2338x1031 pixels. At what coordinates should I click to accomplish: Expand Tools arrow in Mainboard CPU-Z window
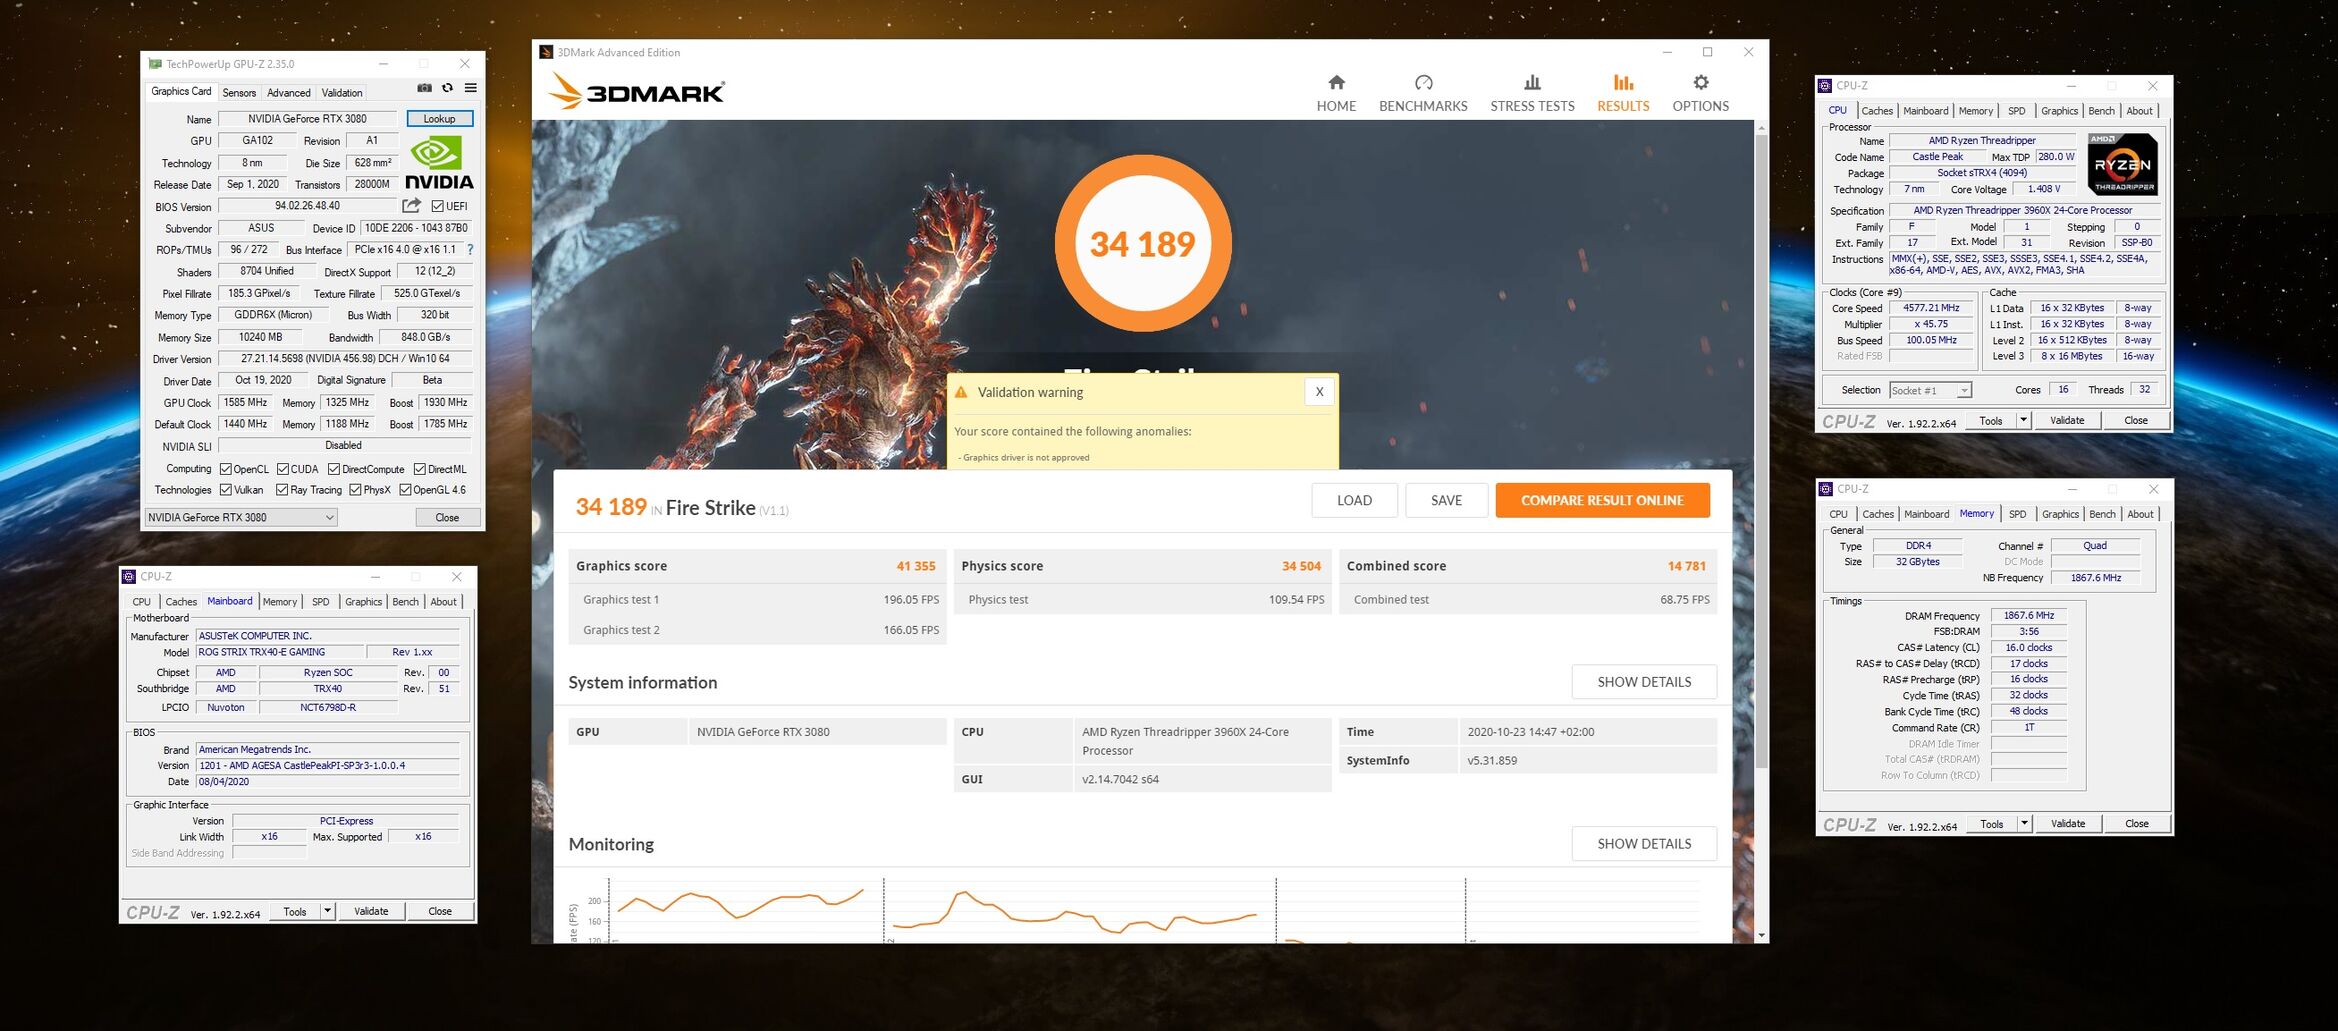[327, 911]
